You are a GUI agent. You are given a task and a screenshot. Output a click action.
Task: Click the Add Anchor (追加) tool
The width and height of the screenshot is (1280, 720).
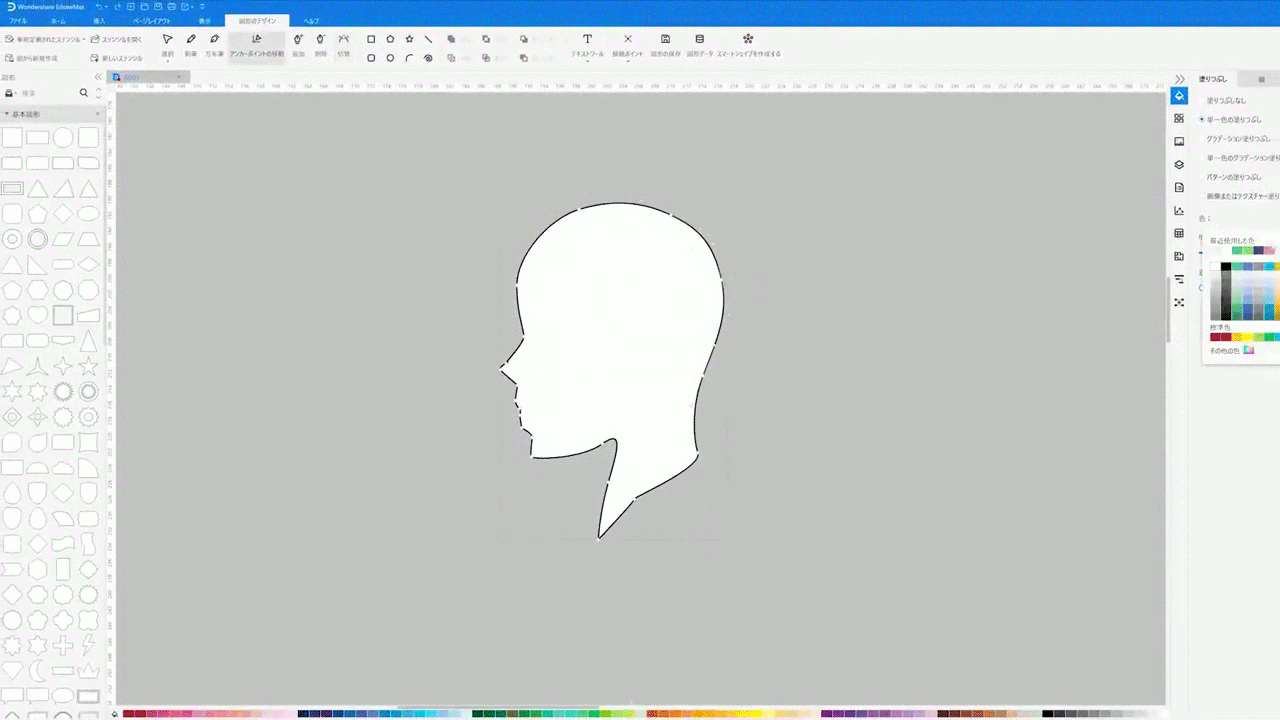click(x=298, y=44)
